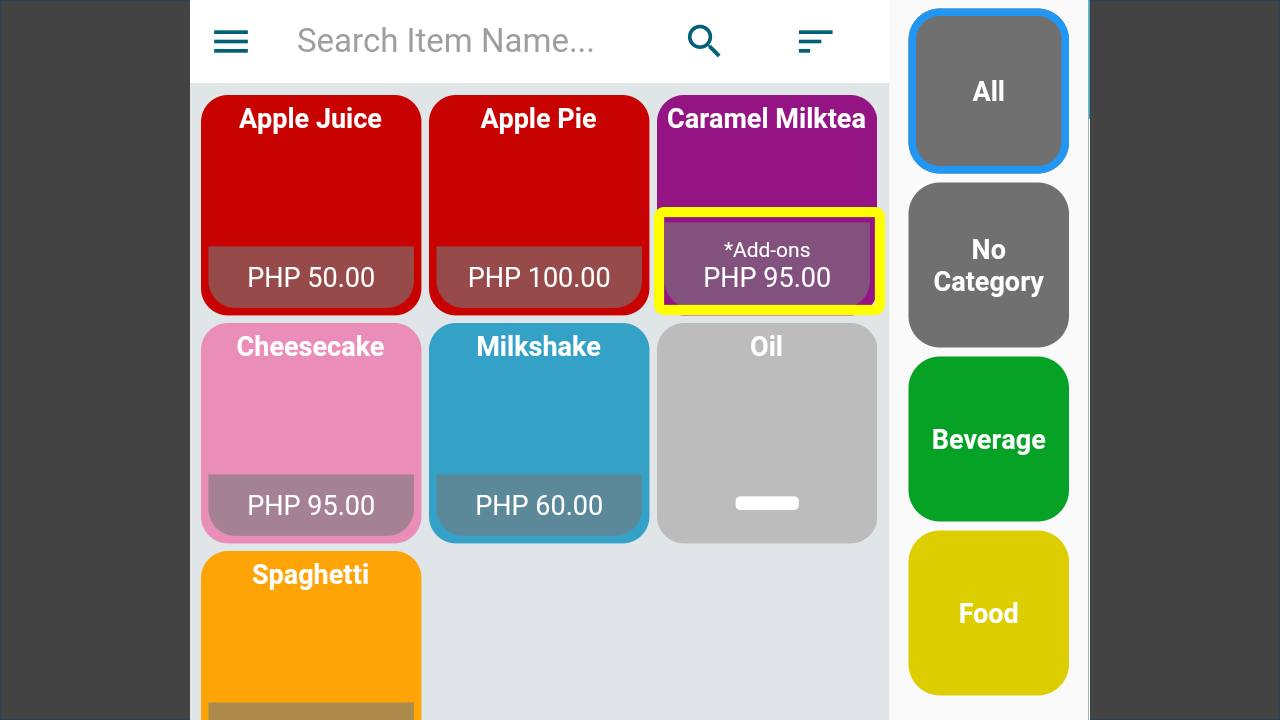Viewport: 1280px width, 720px height.
Task: Select the All category tab
Action: pos(988,91)
